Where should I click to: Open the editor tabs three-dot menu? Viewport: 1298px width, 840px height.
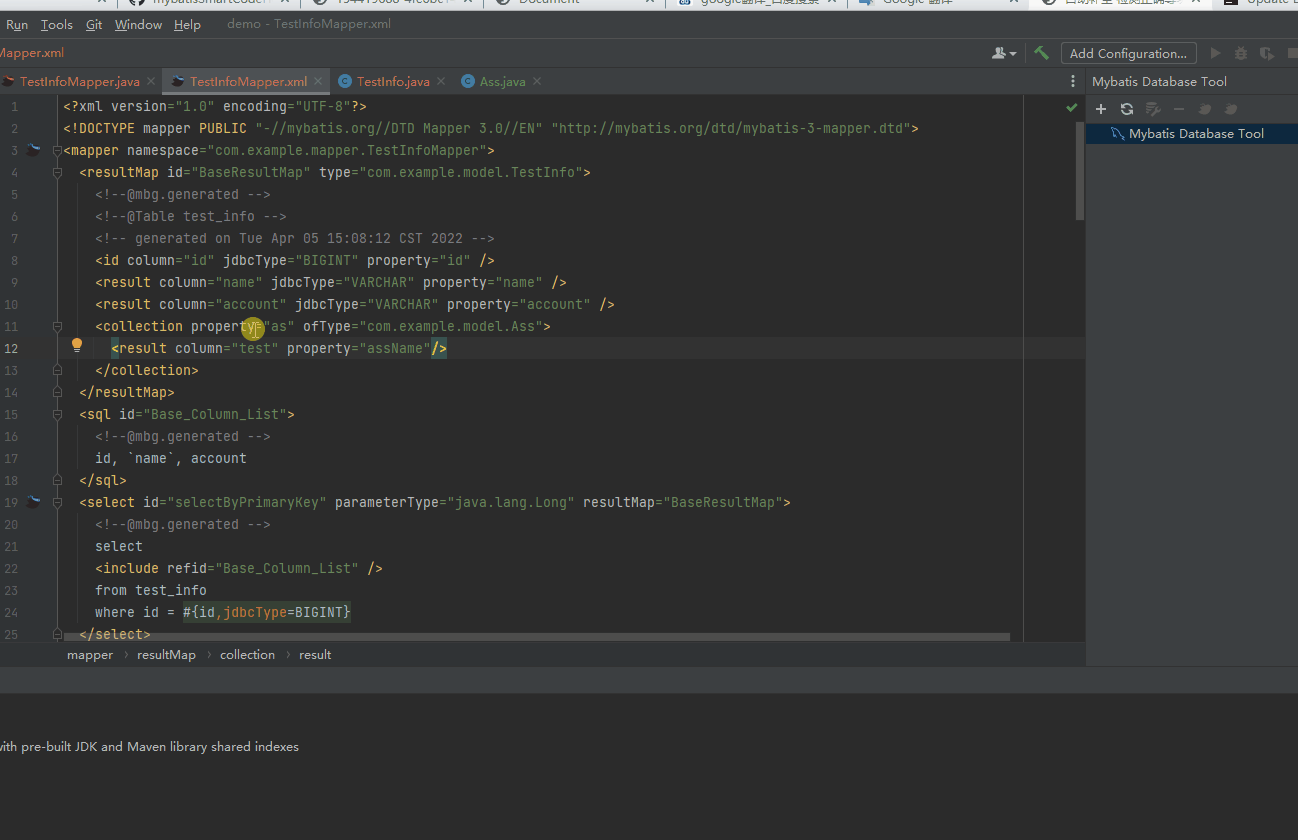[x=1073, y=81]
